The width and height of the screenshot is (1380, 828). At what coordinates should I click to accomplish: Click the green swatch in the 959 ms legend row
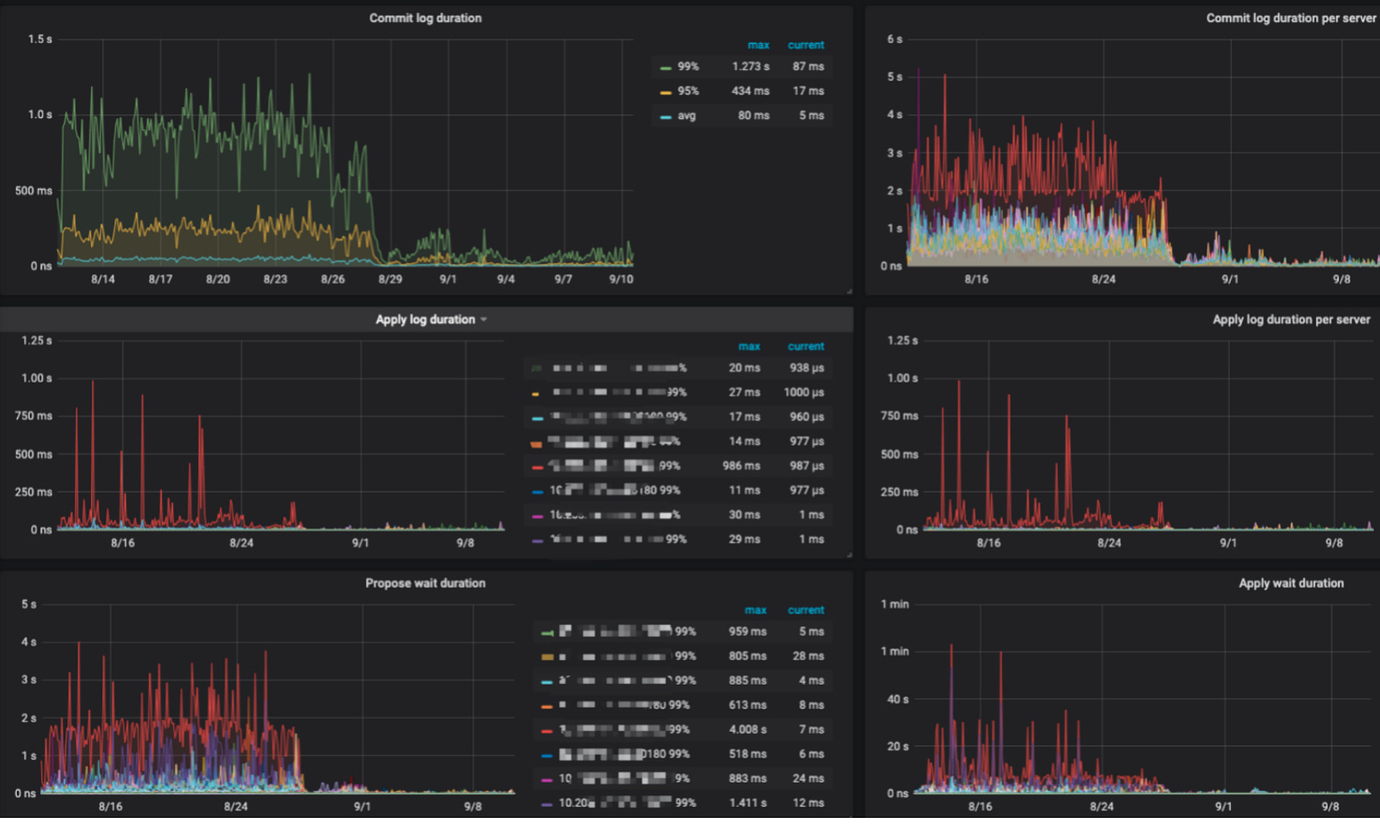coord(546,633)
